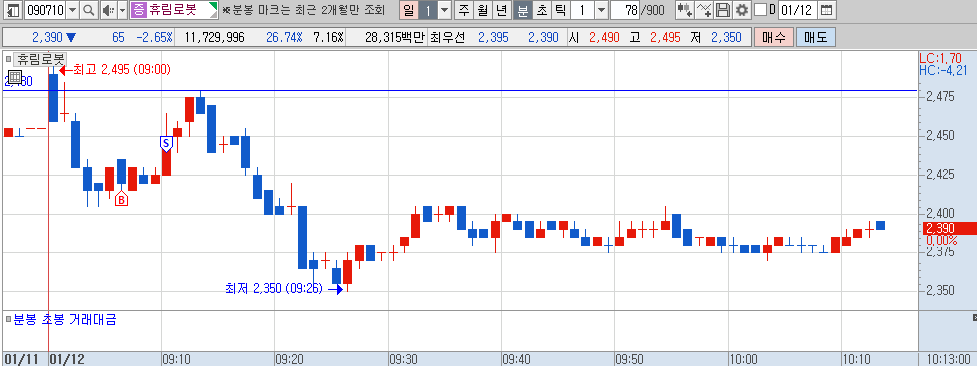Viewport: 977px width, 366px height.
Task: Click the add candlestick indicator icon
Action: click(684, 9)
